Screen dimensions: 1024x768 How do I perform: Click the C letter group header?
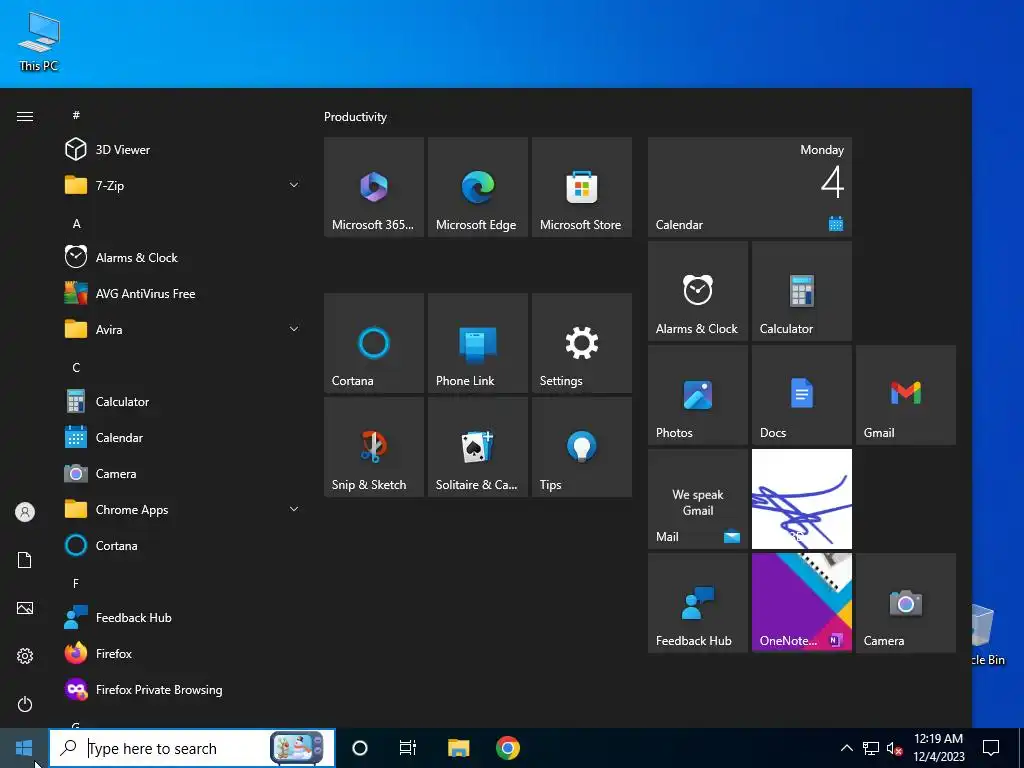pos(76,368)
